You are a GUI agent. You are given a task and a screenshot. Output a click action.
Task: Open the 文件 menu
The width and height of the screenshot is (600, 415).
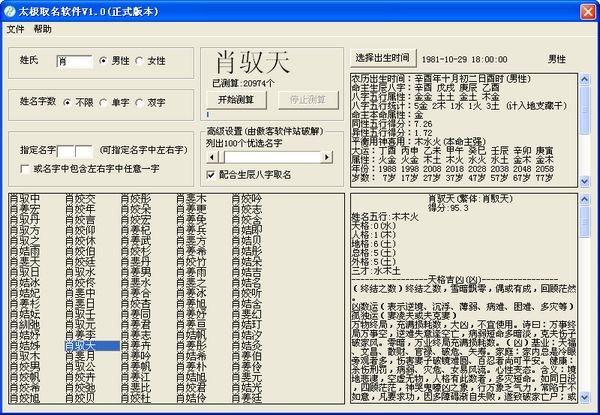15,29
